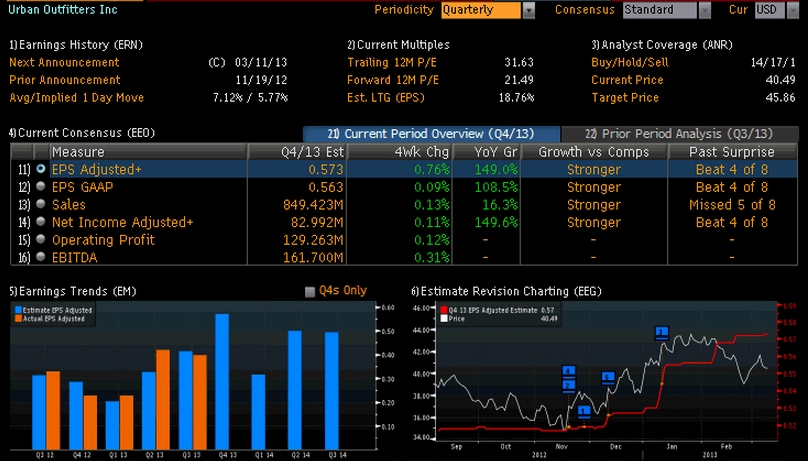Click the EBITDA estimate value 161.700M
The image size is (808, 461).
click(313, 257)
